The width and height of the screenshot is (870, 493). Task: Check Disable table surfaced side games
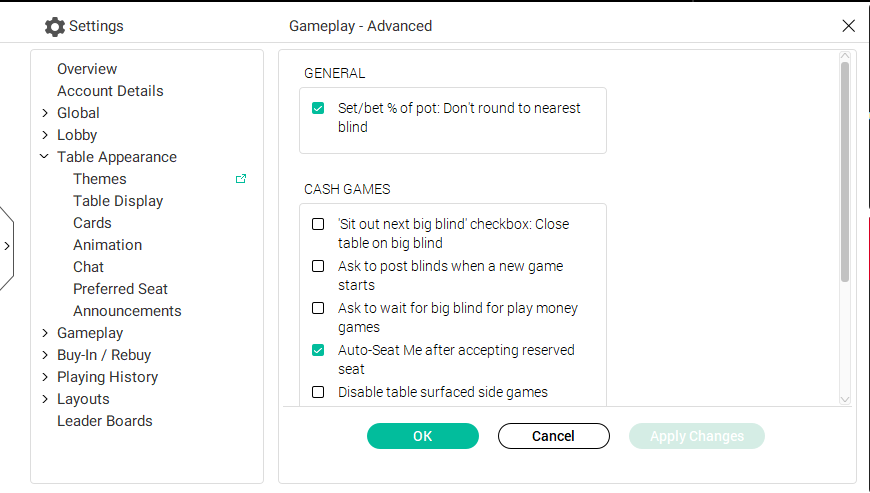(x=318, y=392)
